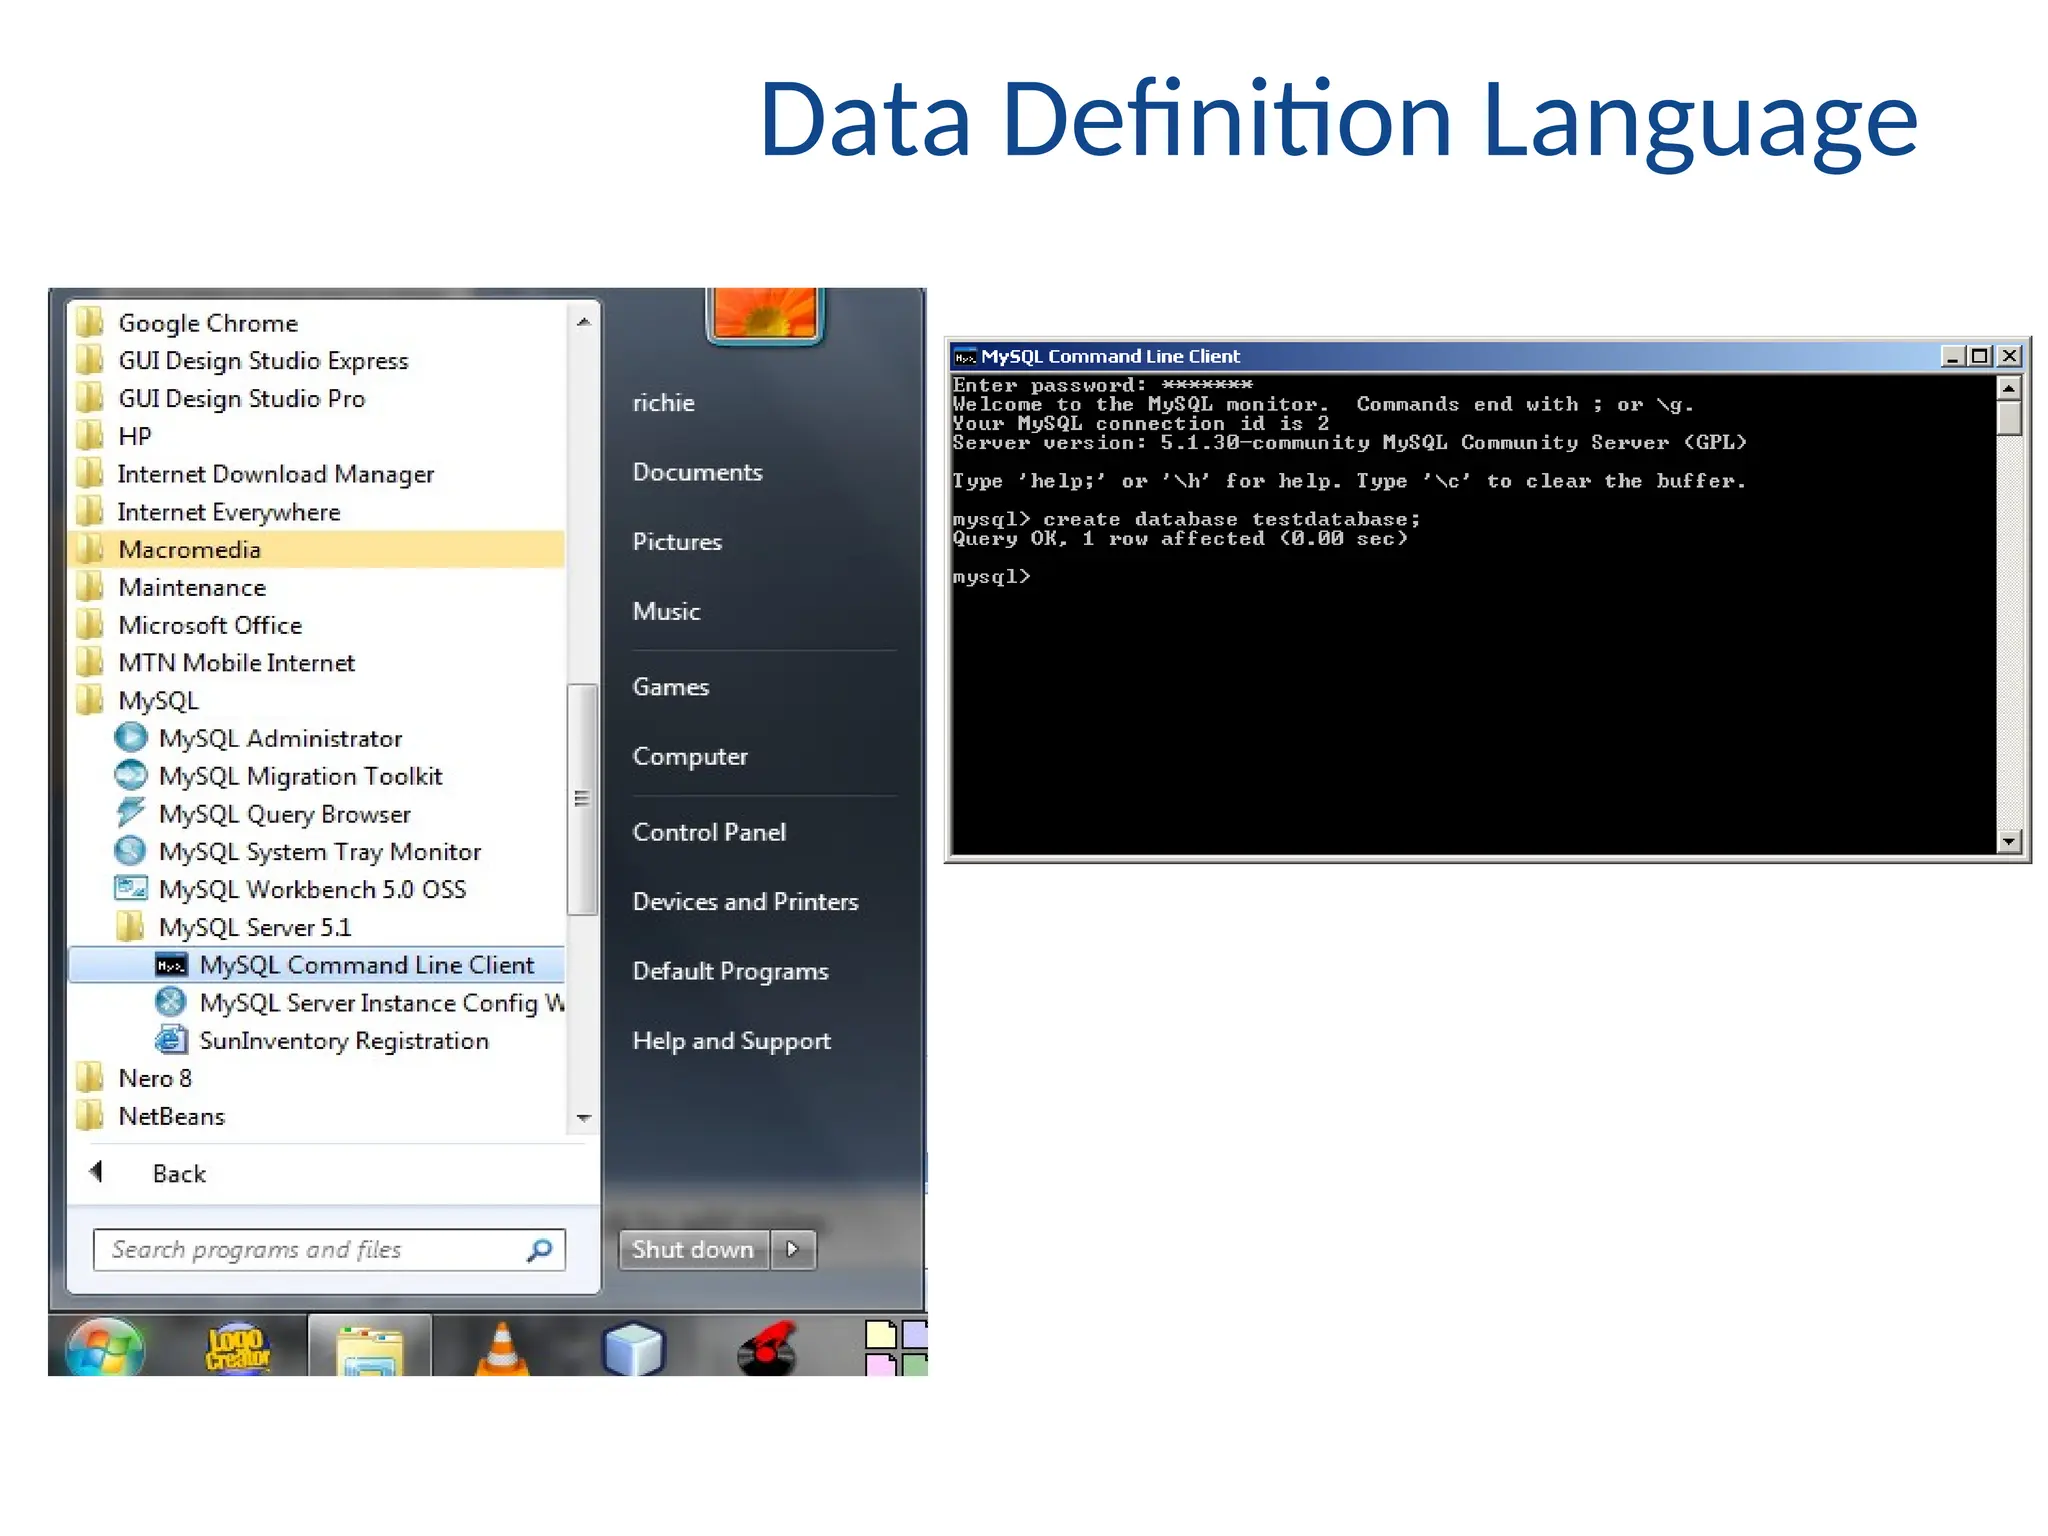
Task: Expand the Maintenance folder
Action: tap(171, 588)
